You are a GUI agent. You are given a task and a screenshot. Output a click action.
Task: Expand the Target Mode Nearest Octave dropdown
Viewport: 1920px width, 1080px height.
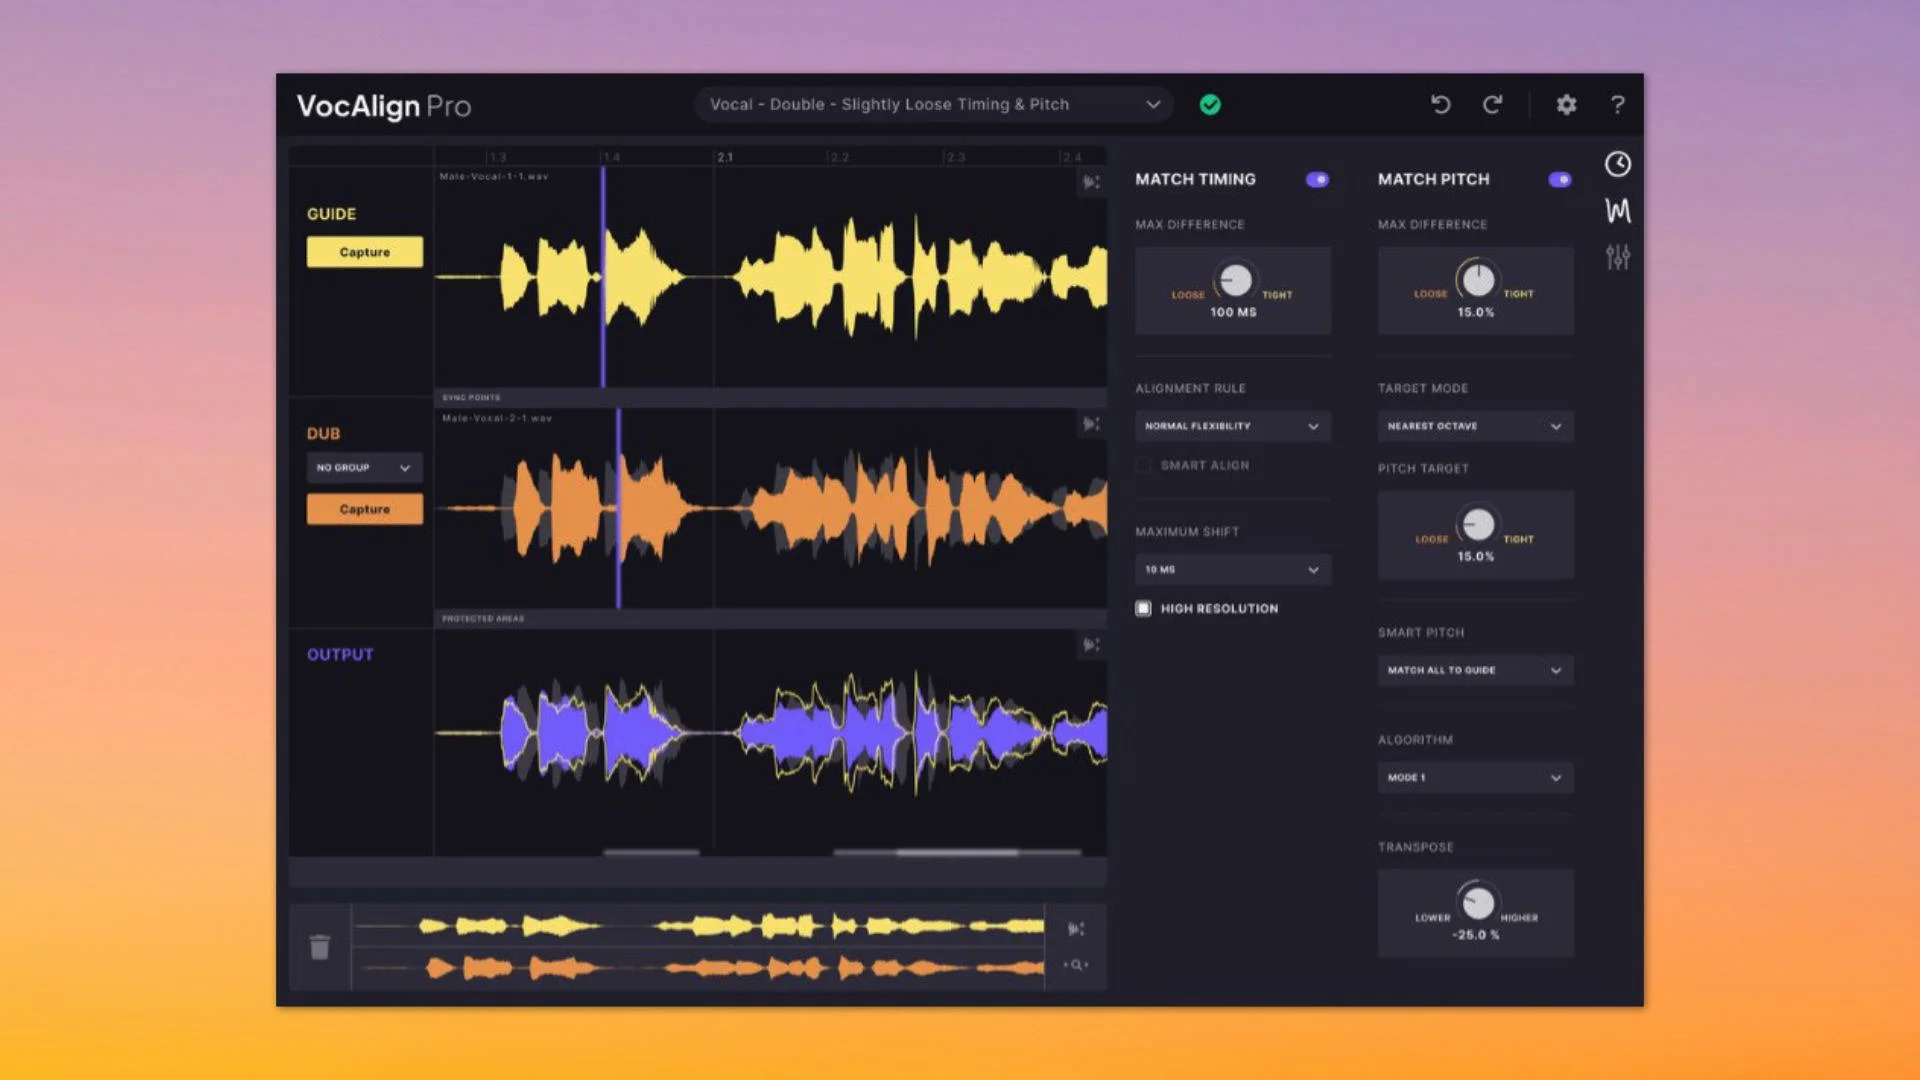[x=1474, y=426]
